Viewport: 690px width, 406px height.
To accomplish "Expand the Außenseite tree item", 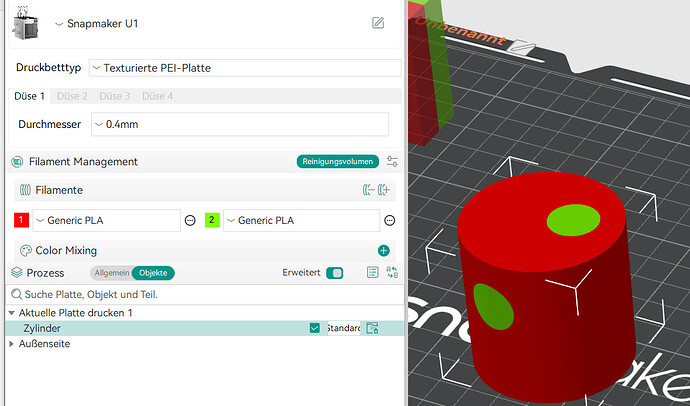I will pyautogui.click(x=11, y=344).
